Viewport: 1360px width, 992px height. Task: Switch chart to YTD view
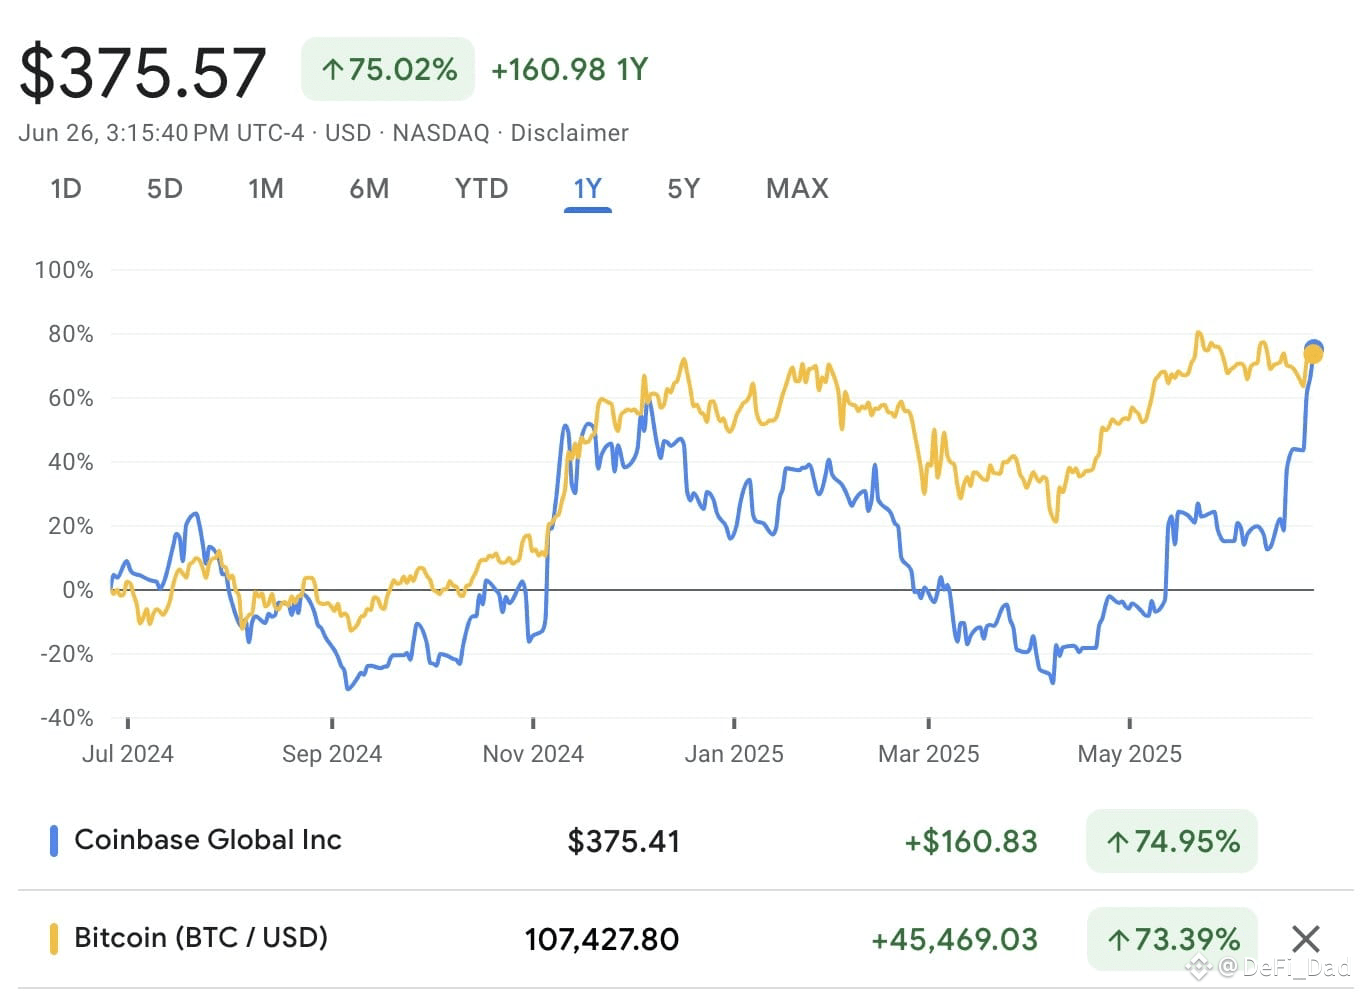(481, 188)
